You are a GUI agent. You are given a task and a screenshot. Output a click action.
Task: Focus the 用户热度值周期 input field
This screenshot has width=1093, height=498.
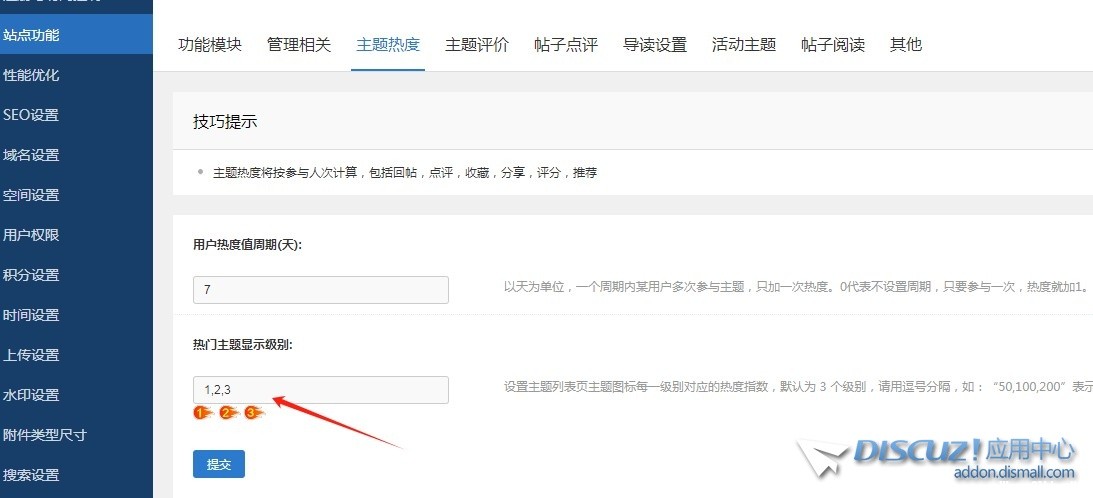[320, 290]
